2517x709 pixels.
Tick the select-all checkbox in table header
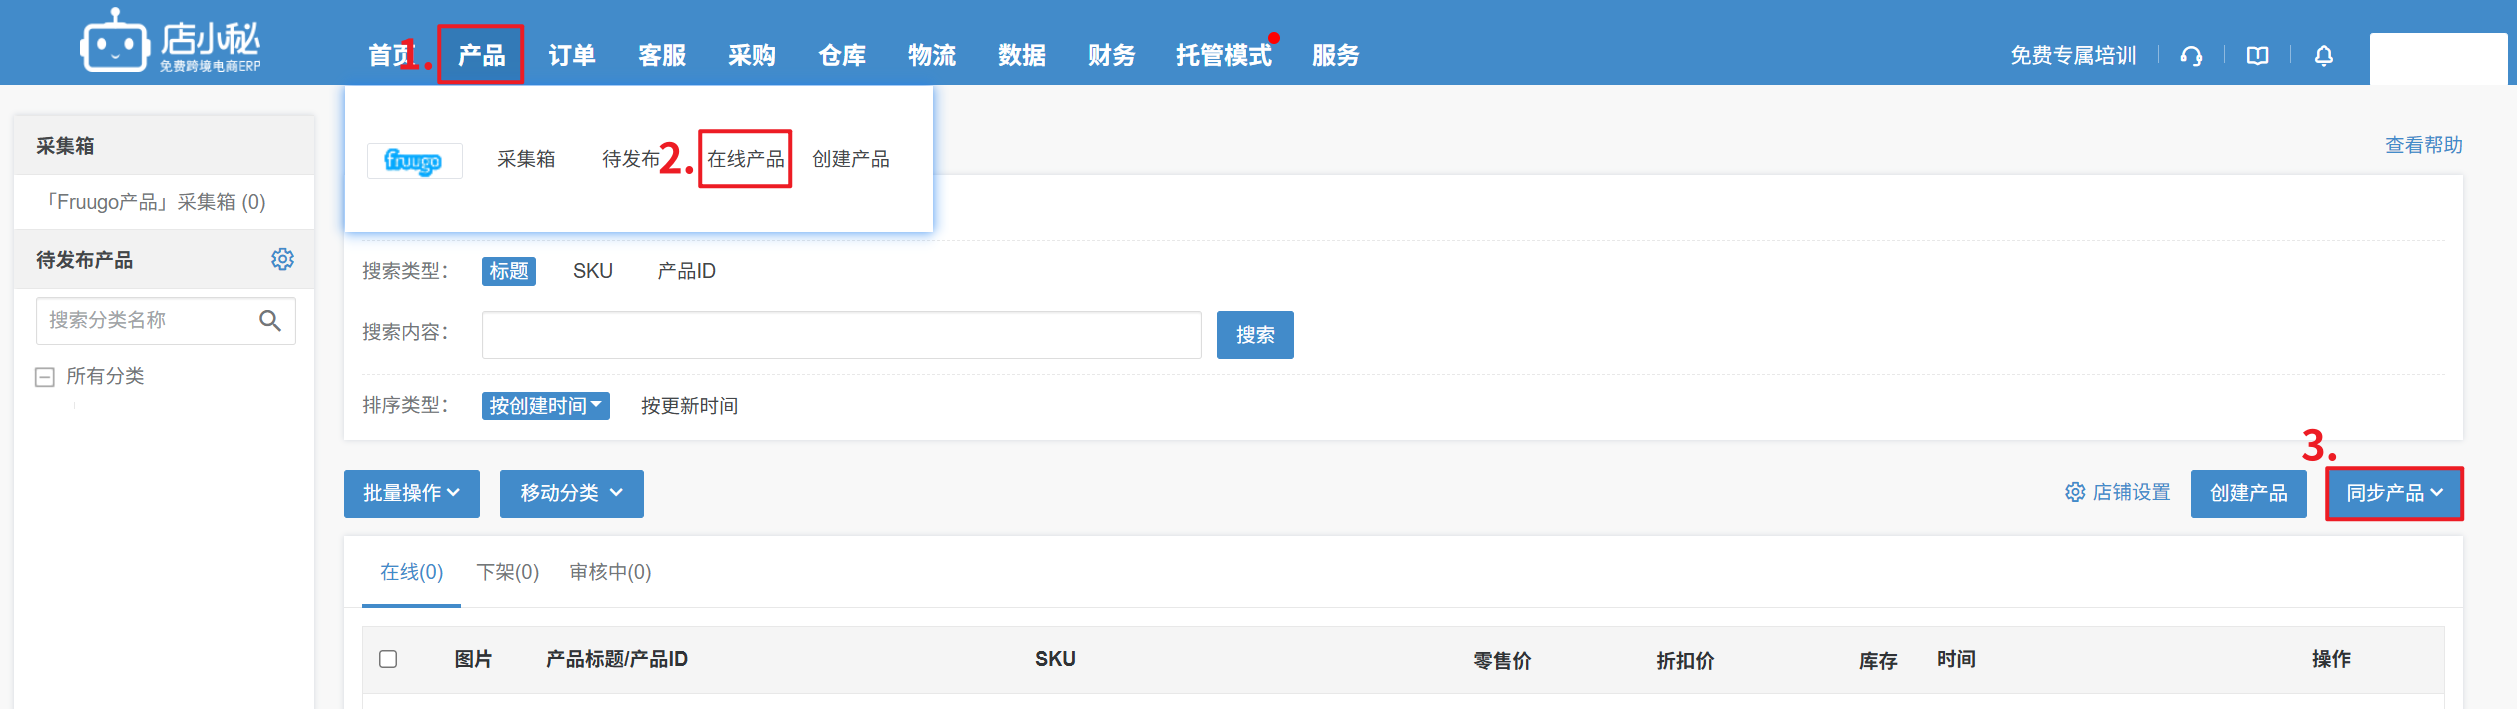click(x=388, y=659)
